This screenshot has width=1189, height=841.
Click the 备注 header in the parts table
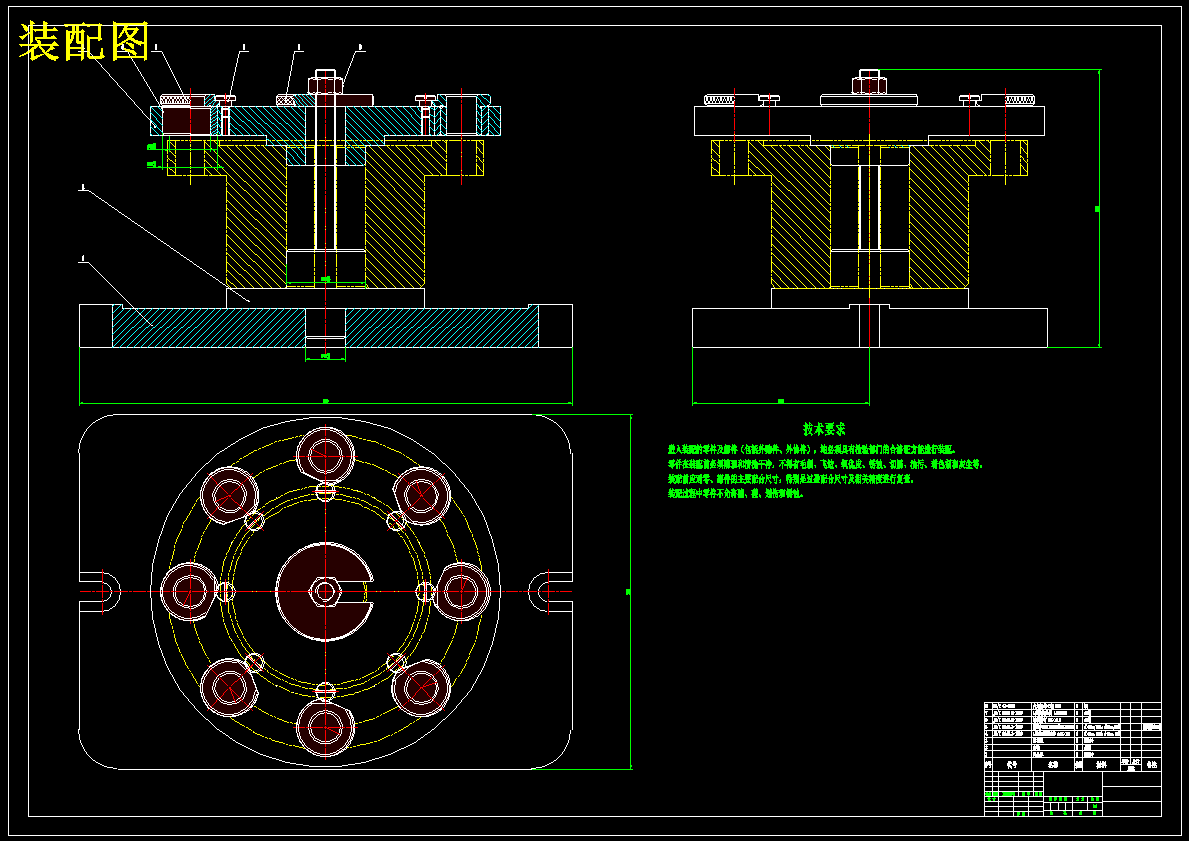pos(1153,766)
